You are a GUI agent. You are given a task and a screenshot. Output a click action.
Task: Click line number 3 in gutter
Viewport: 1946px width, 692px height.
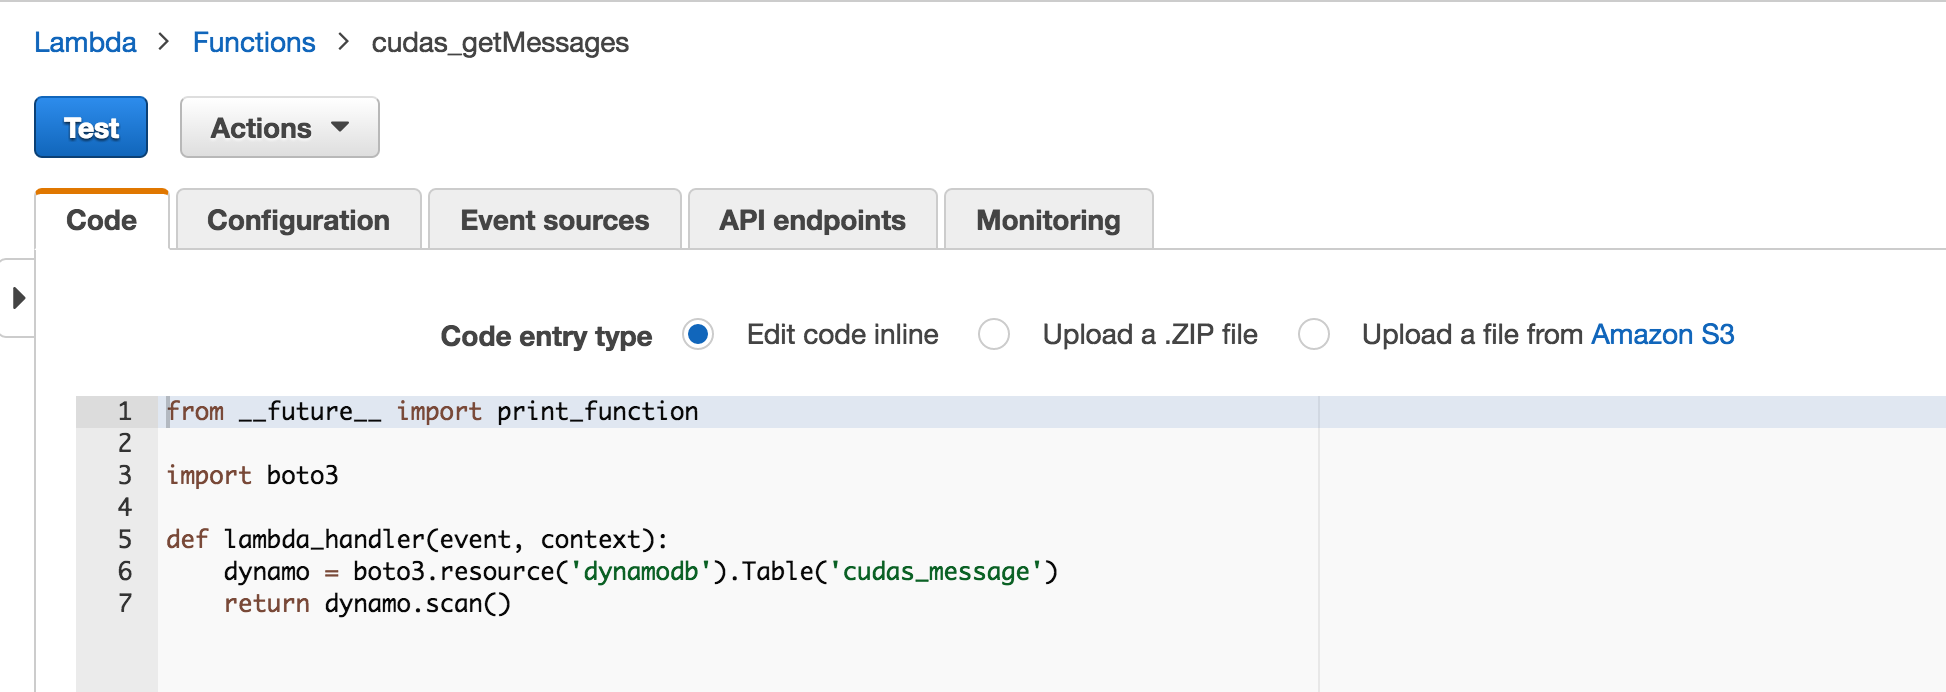tap(125, 475)
